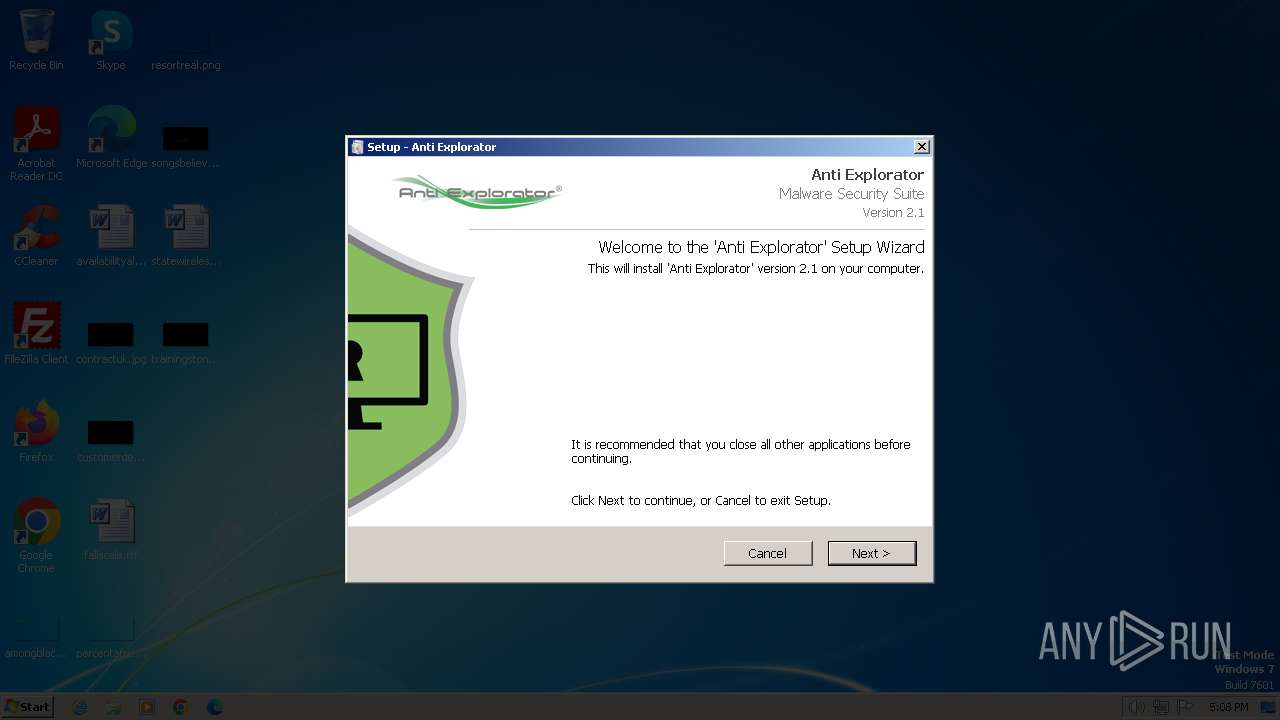1280x720 pixels.
Task: Open the Microsoft Edge desktop shortcut
Action: click(111, 138)
